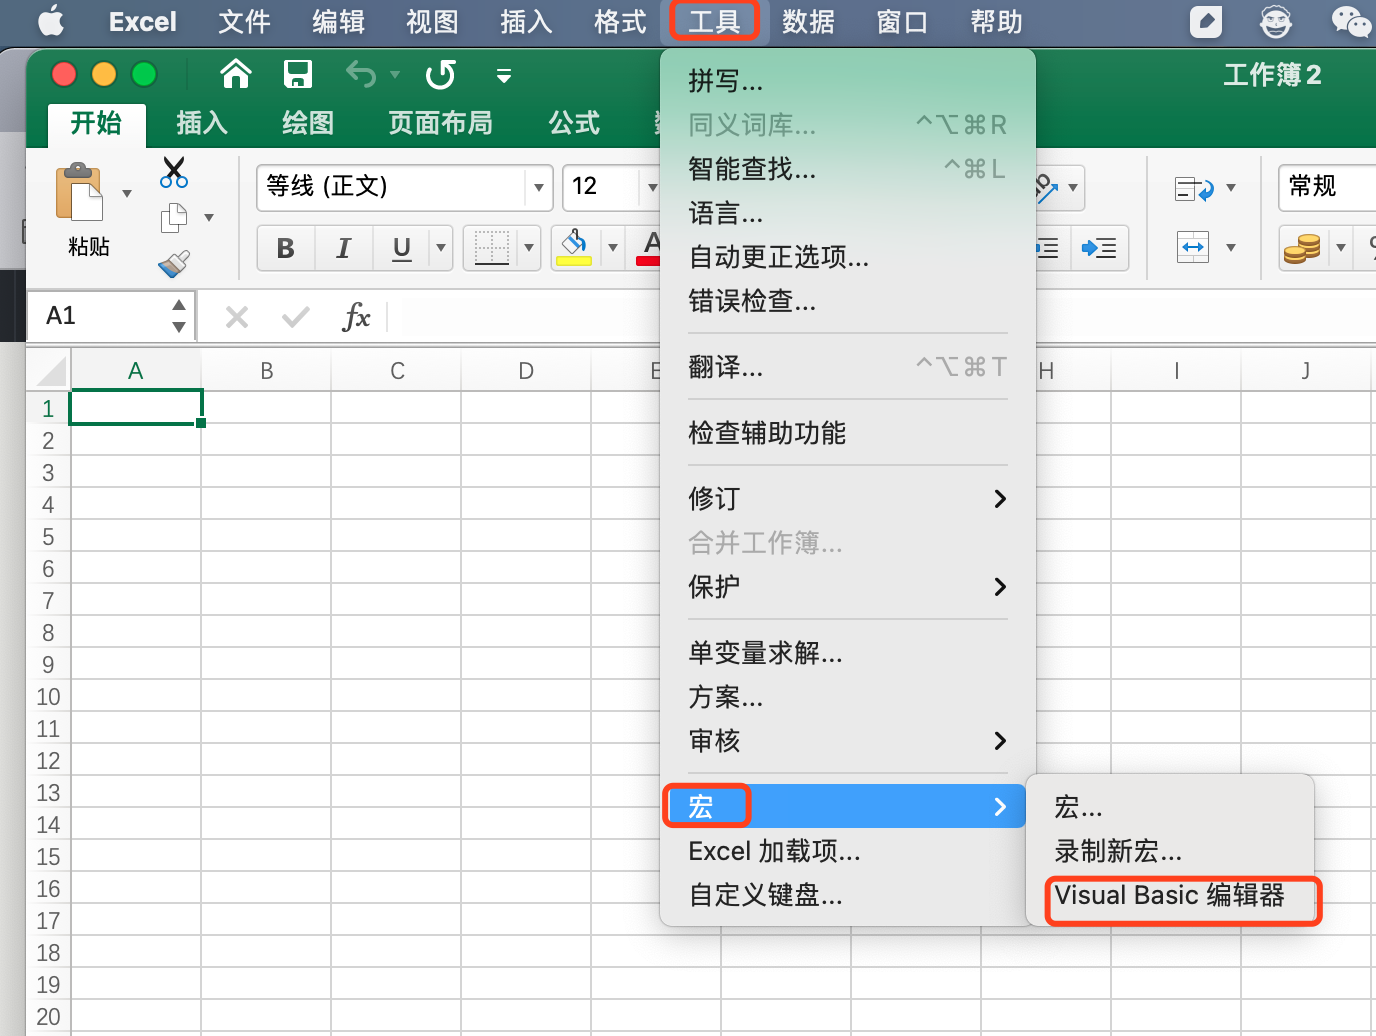Image resolution: width=1376 pixels, height=1036 pixels.
Task: Toggle Underline formatting
Action: tap(402, 248)
